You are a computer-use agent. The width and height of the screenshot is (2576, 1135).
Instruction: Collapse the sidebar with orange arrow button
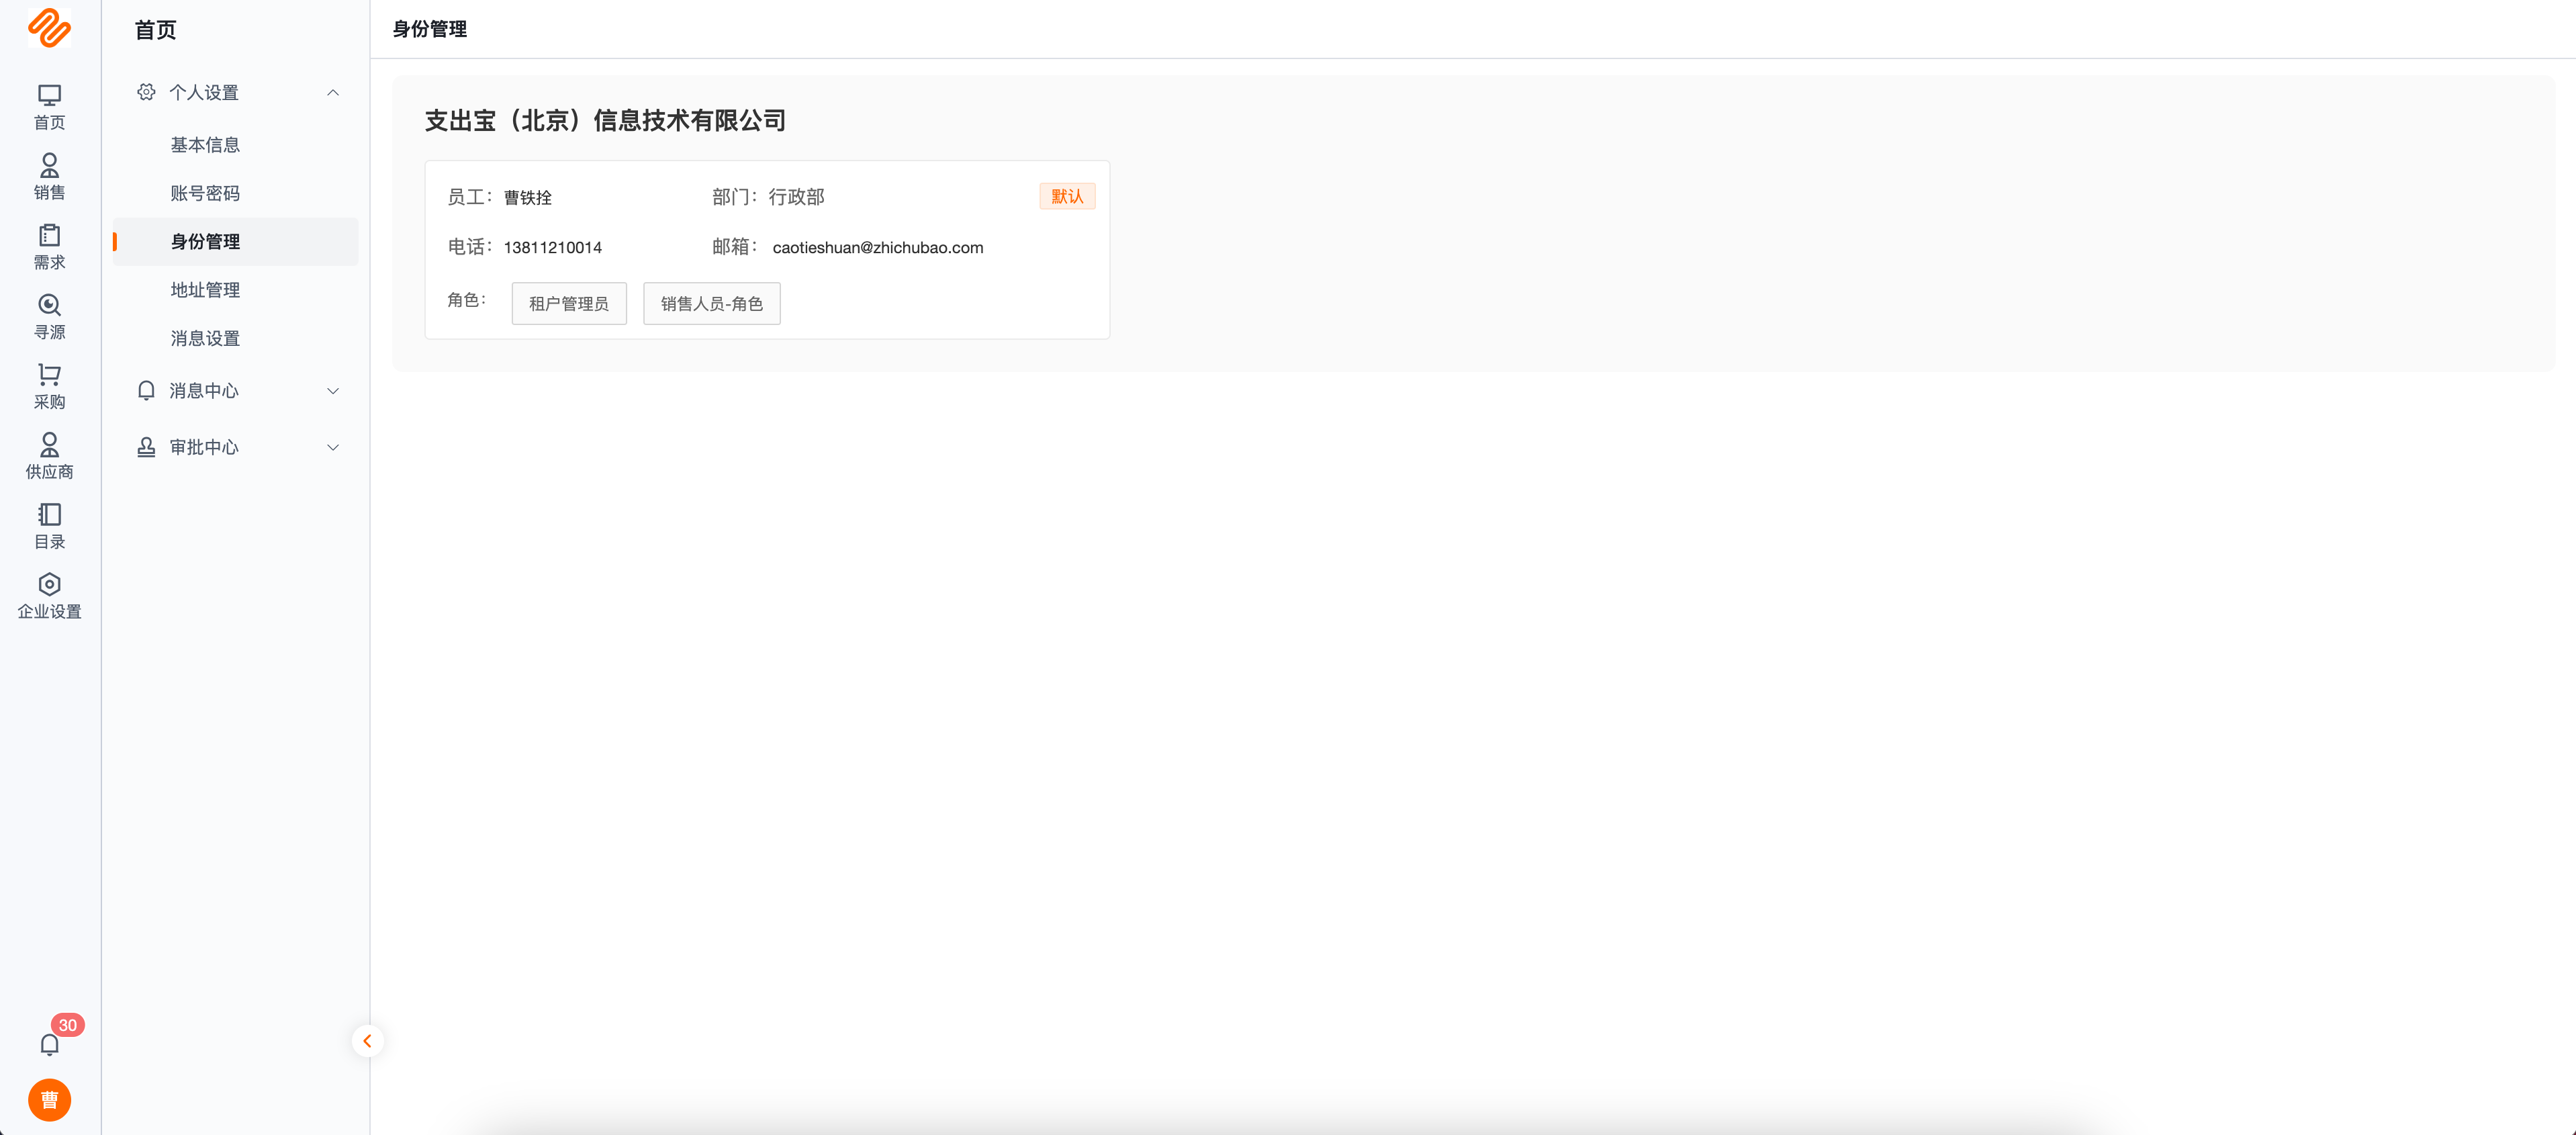pyautogui.click(x=367, y=1041)
